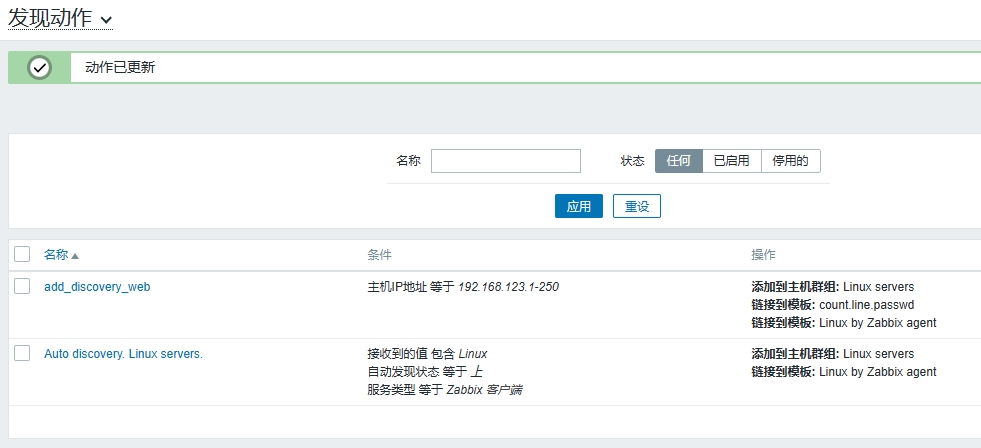Tick the select-all checkbox in table header
The height and width of the screenshot is (448, 981).
tap(22, 255)
